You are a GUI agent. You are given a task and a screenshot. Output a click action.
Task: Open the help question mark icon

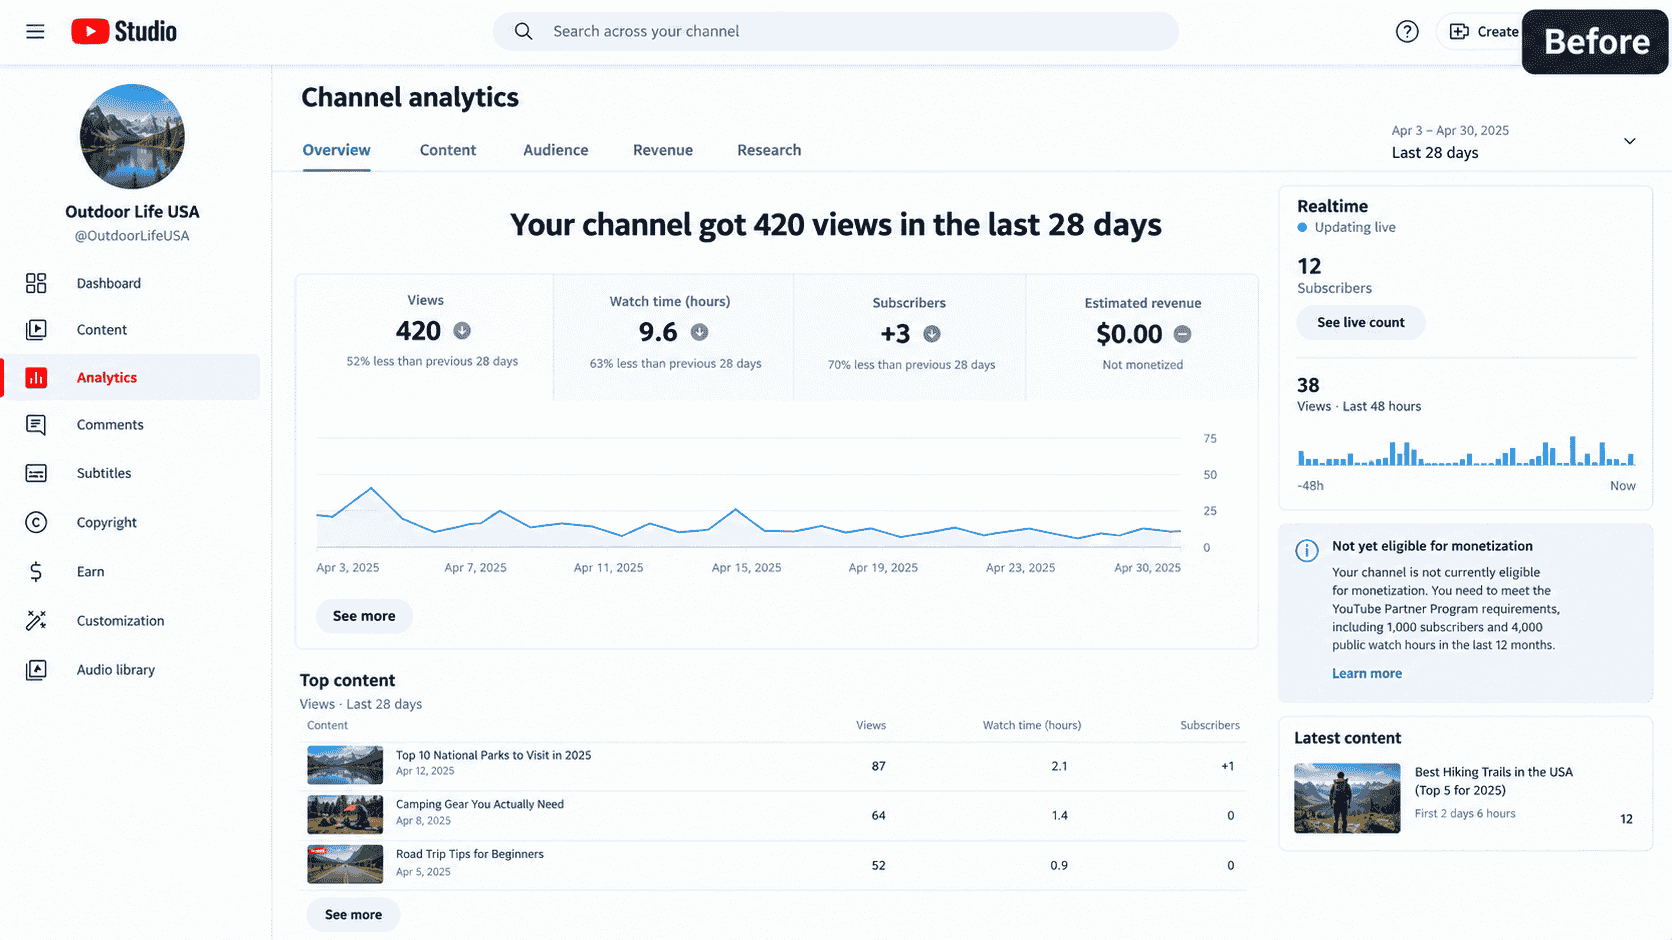click(x=1407, y=31)
